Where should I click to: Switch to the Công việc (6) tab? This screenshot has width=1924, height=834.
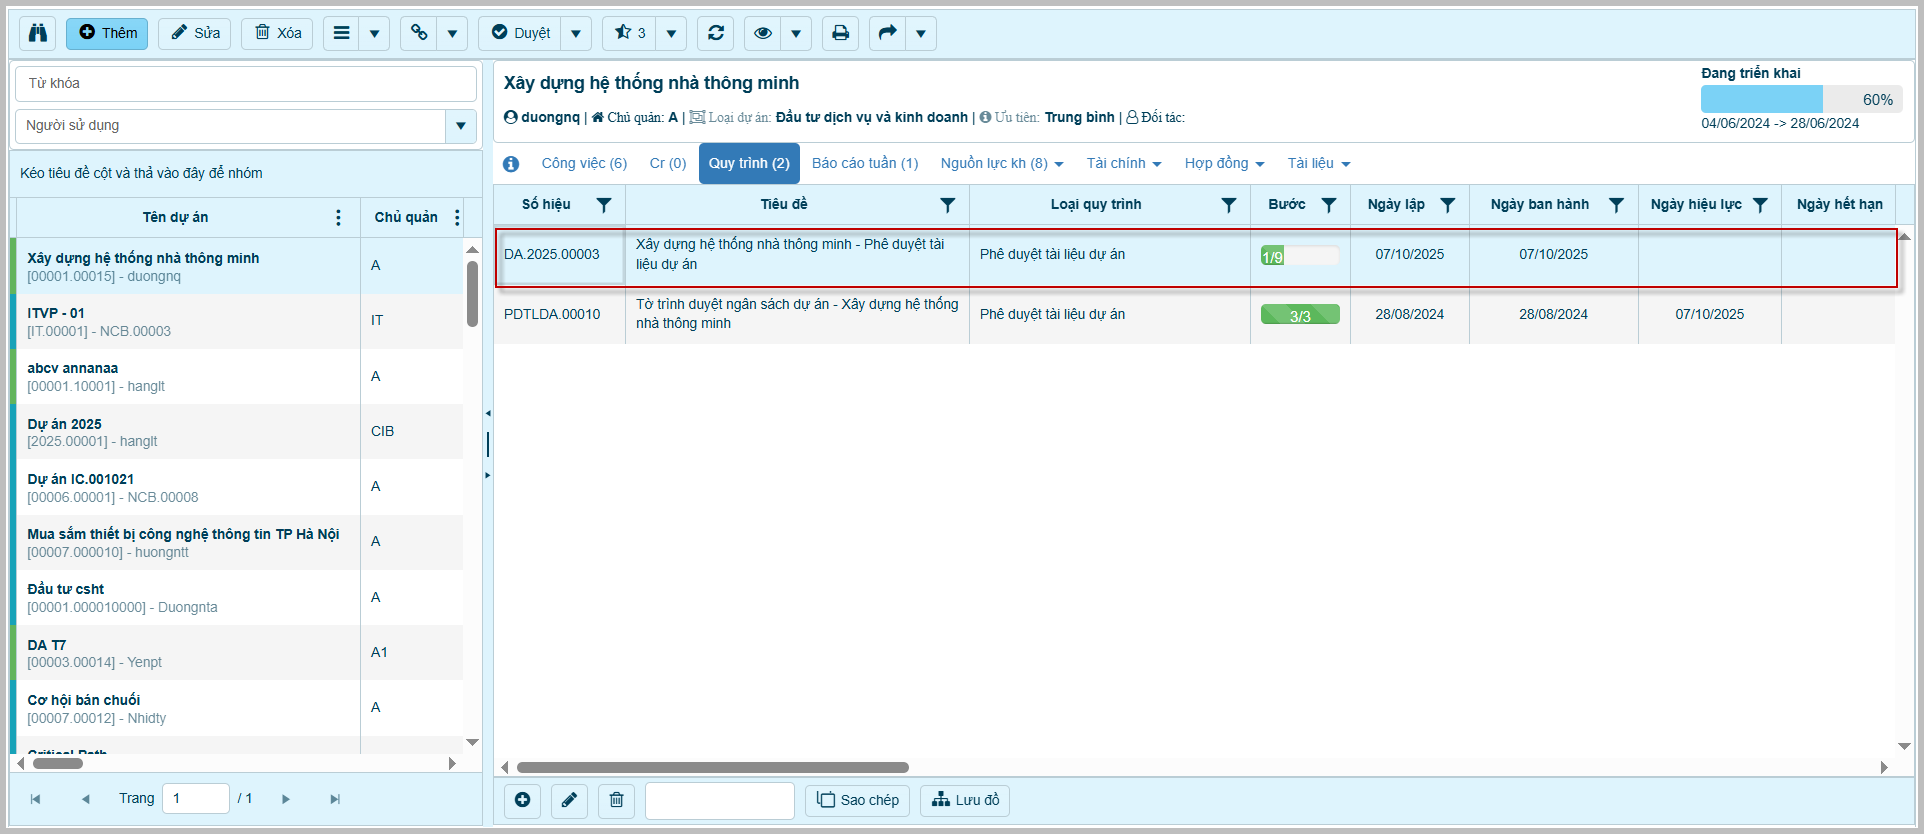coord(584,164)
